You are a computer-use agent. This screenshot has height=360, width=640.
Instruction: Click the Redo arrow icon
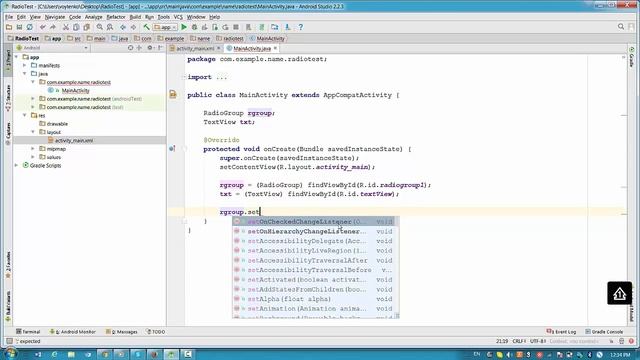pos(53,27)
